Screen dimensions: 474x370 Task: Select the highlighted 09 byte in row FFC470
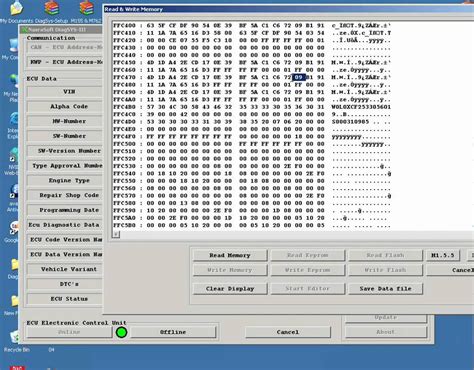click(299, 77)
